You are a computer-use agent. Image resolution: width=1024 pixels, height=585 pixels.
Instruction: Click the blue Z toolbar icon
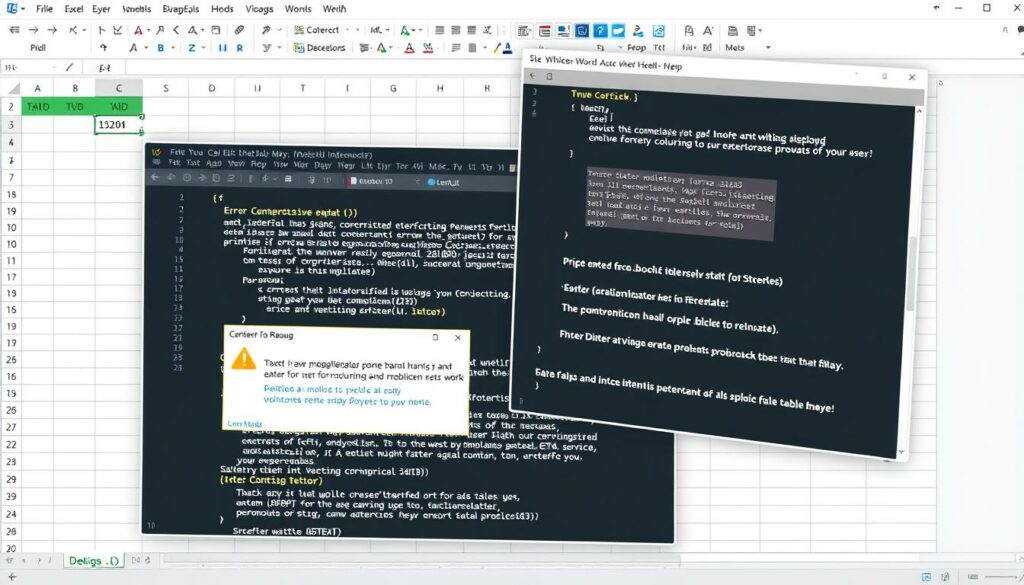click(x=191, y=48)
